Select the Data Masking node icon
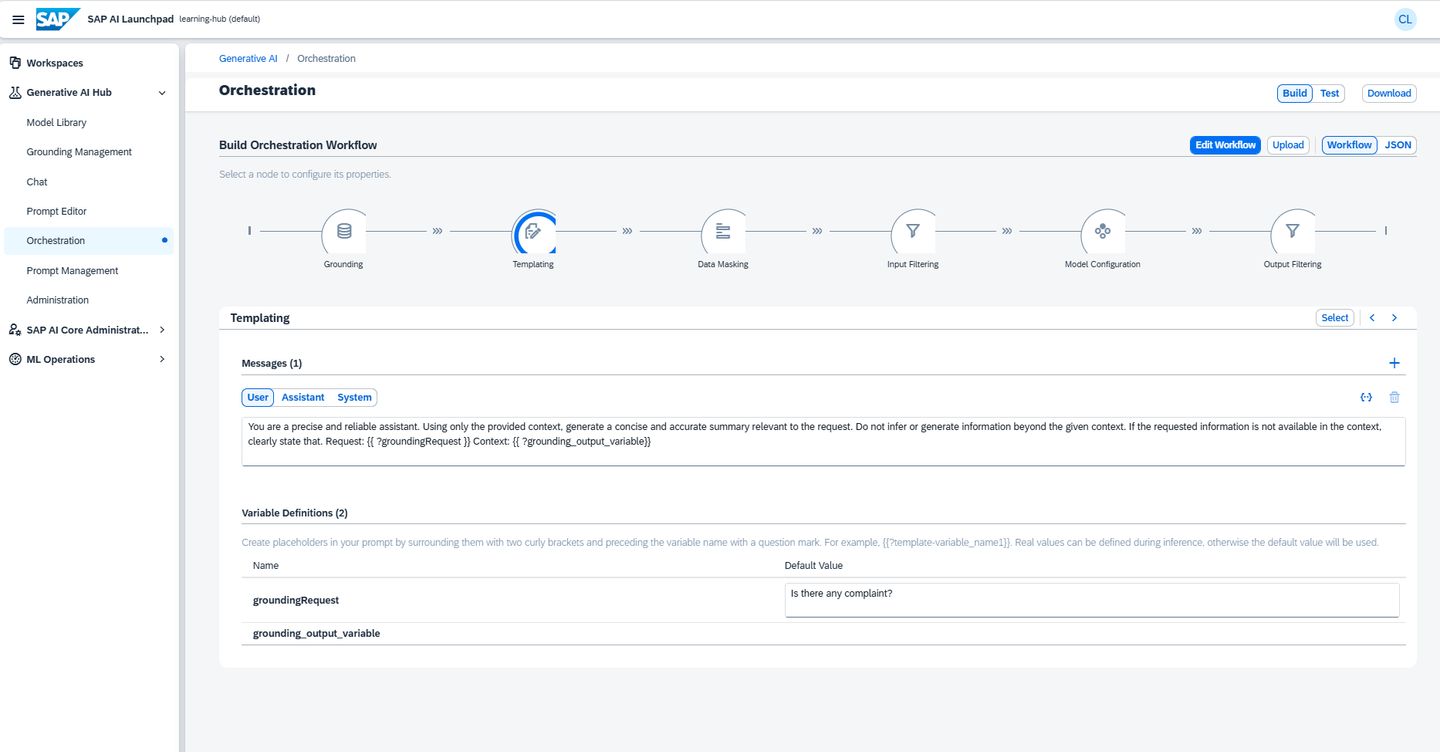The image size is (1440, 752). [x=723, y=231]
